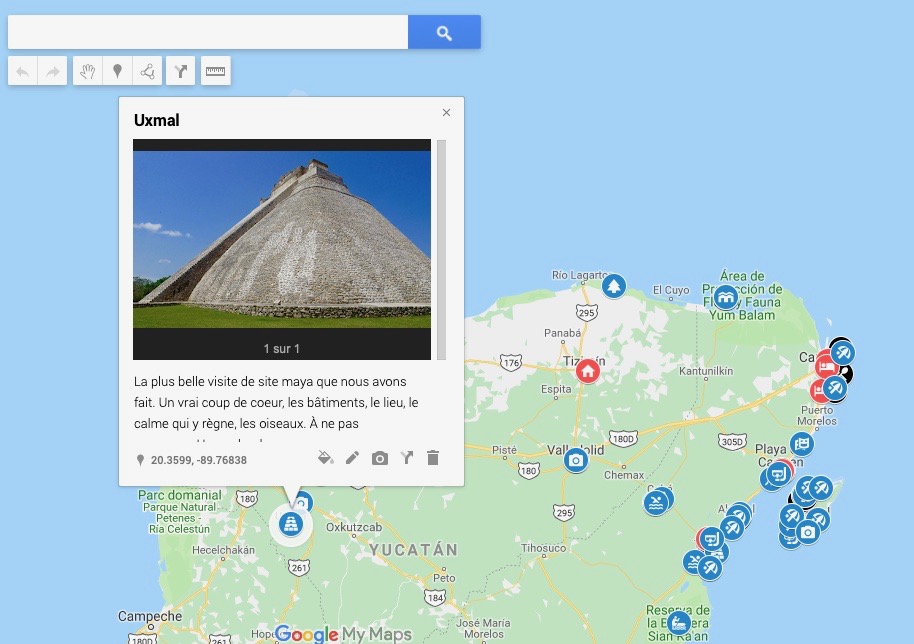Click the undo arrow in toolbar
Screen dimensions: 914x644
click(23, 71)
